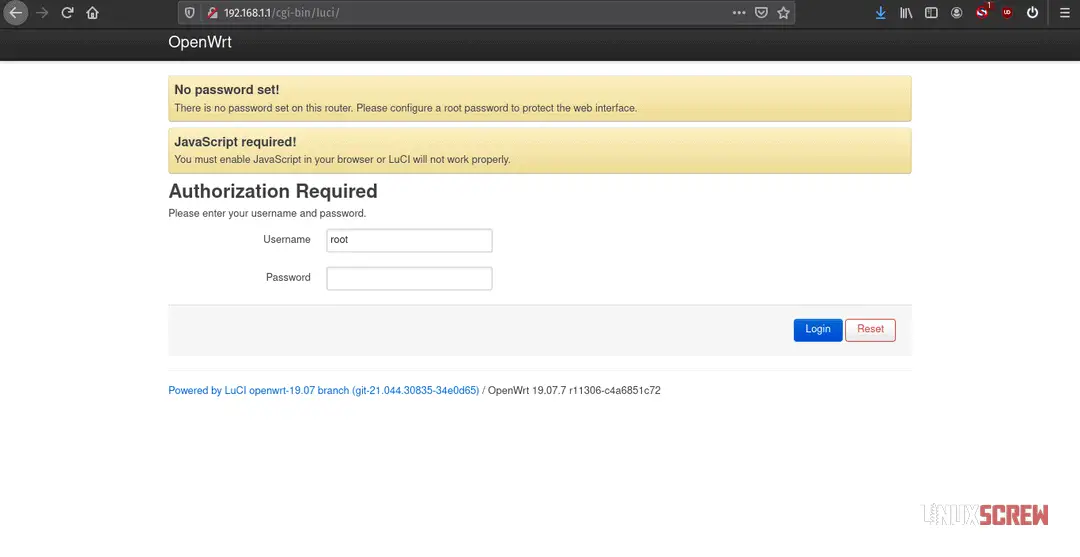Click the 'Authorization Required' heading
Viewport: 1080px width, 557px height.
click(273, 191)
